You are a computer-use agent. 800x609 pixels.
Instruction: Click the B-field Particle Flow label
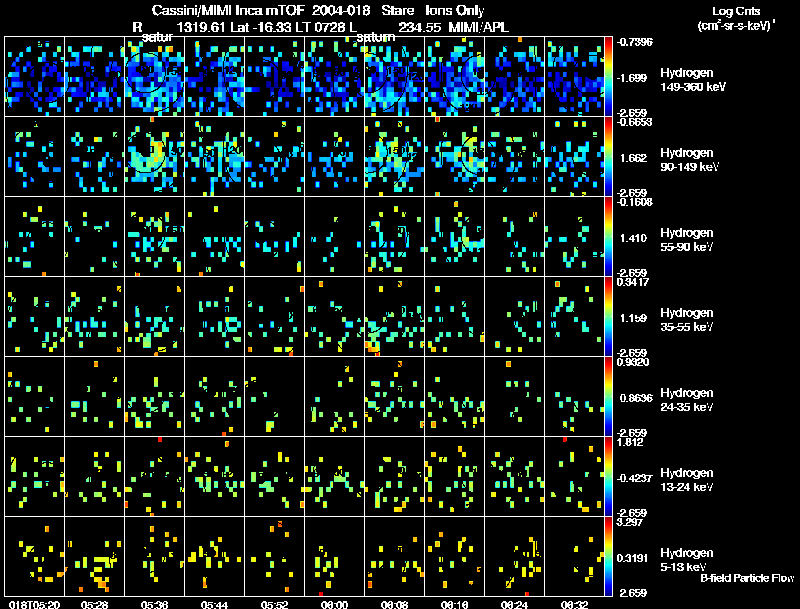pyautogui.click(x=747, y=578)
